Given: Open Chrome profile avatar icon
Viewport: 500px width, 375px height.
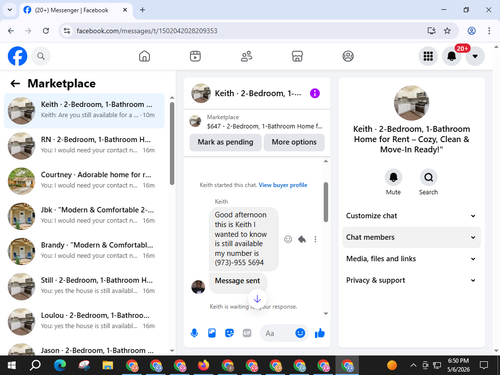Looking at the screenshot, I should click(x=471, y=31).
